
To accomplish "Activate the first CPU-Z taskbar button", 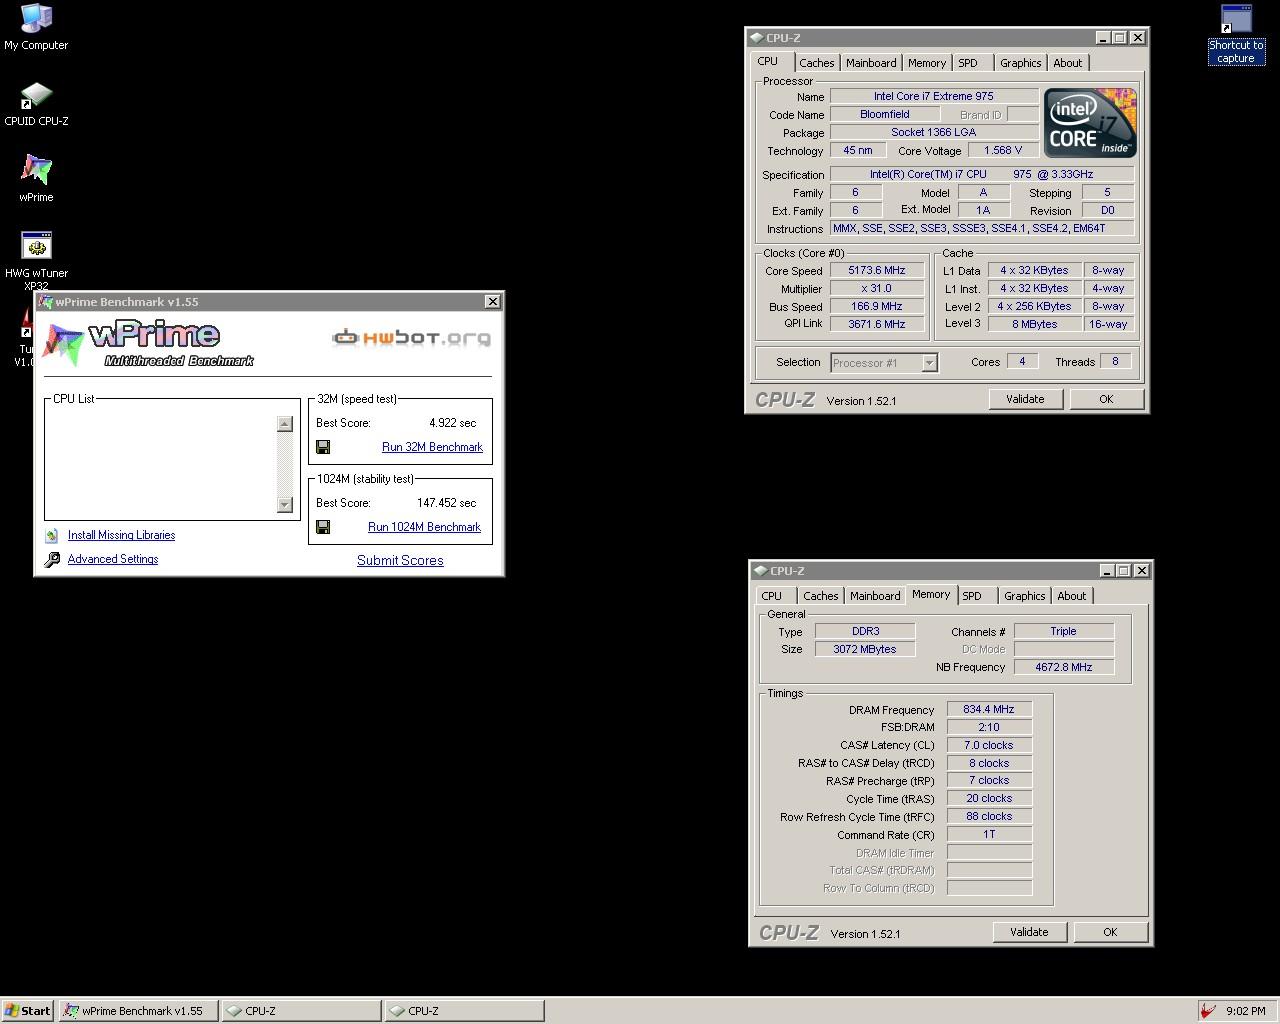I will (x=301, y=1011).
